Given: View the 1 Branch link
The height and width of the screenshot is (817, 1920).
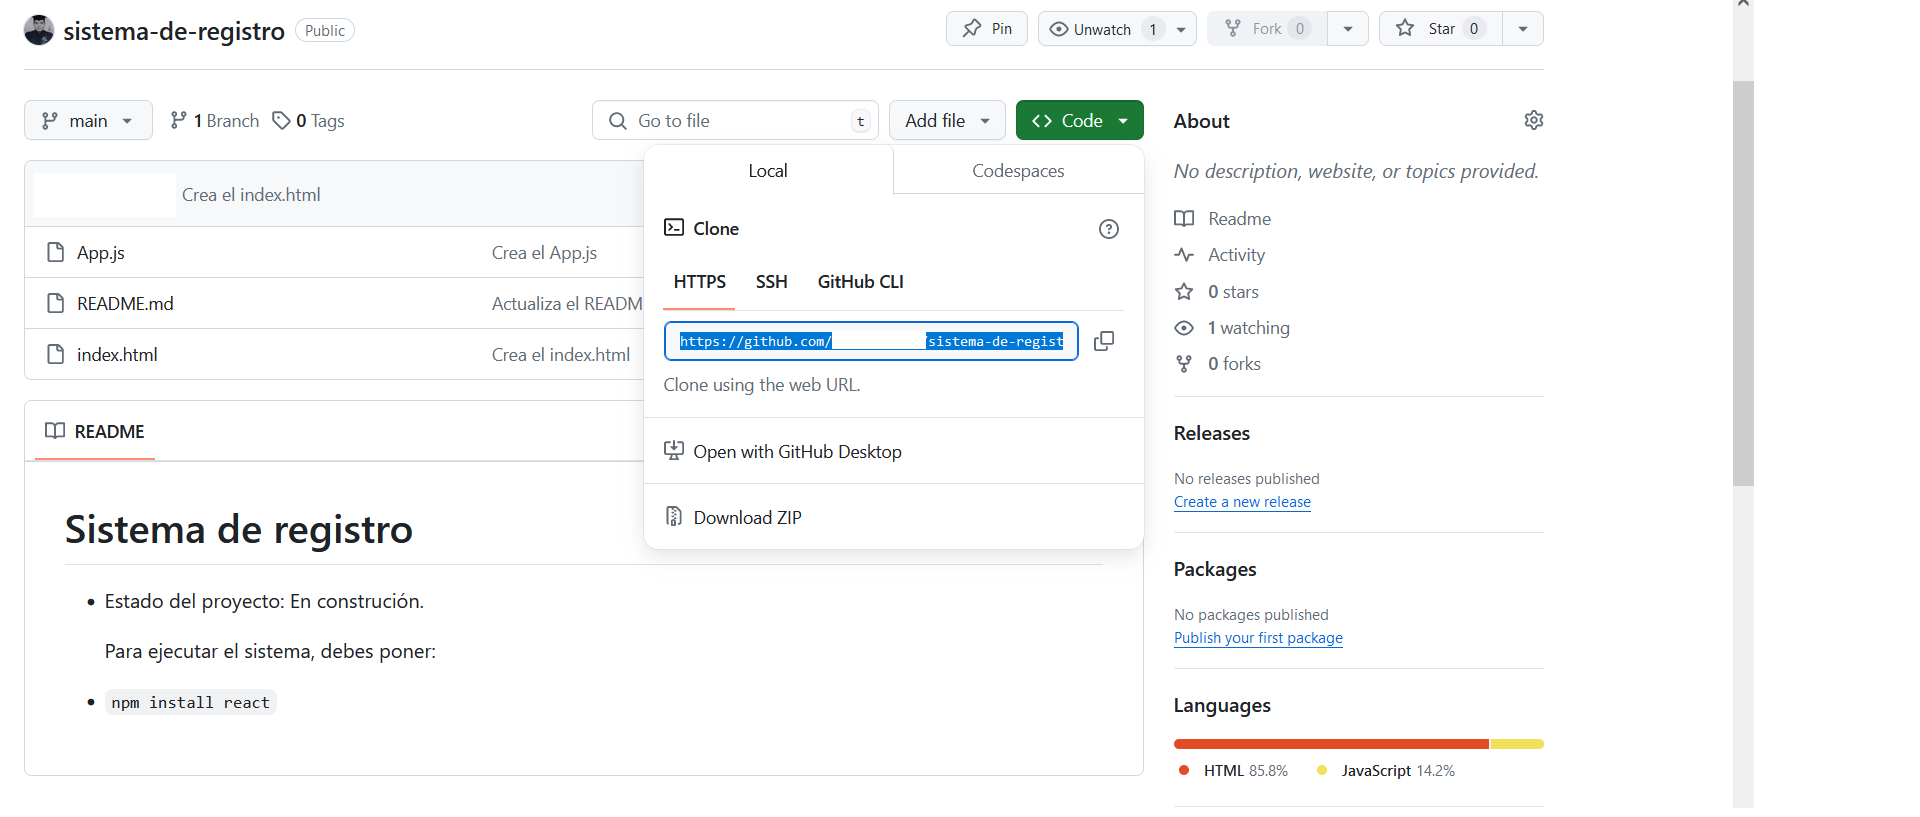Looking at the screenshot, I should (214, 120).
